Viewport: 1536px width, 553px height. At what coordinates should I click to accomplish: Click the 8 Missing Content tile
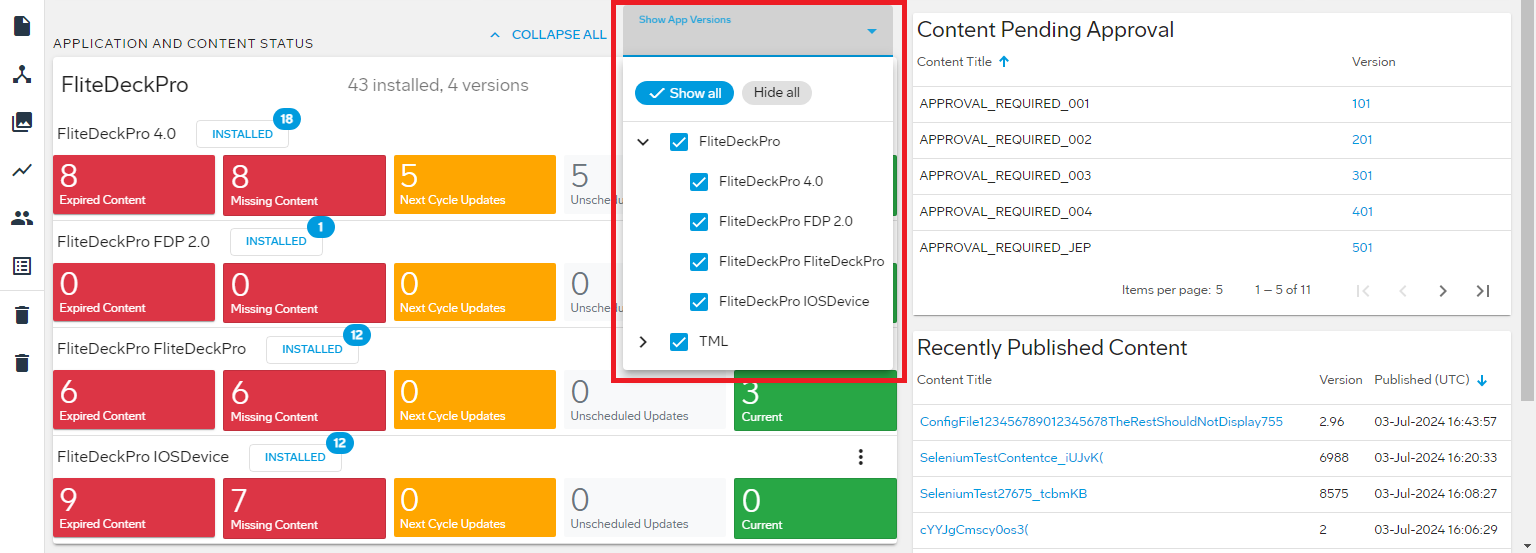tap(305, 184)
